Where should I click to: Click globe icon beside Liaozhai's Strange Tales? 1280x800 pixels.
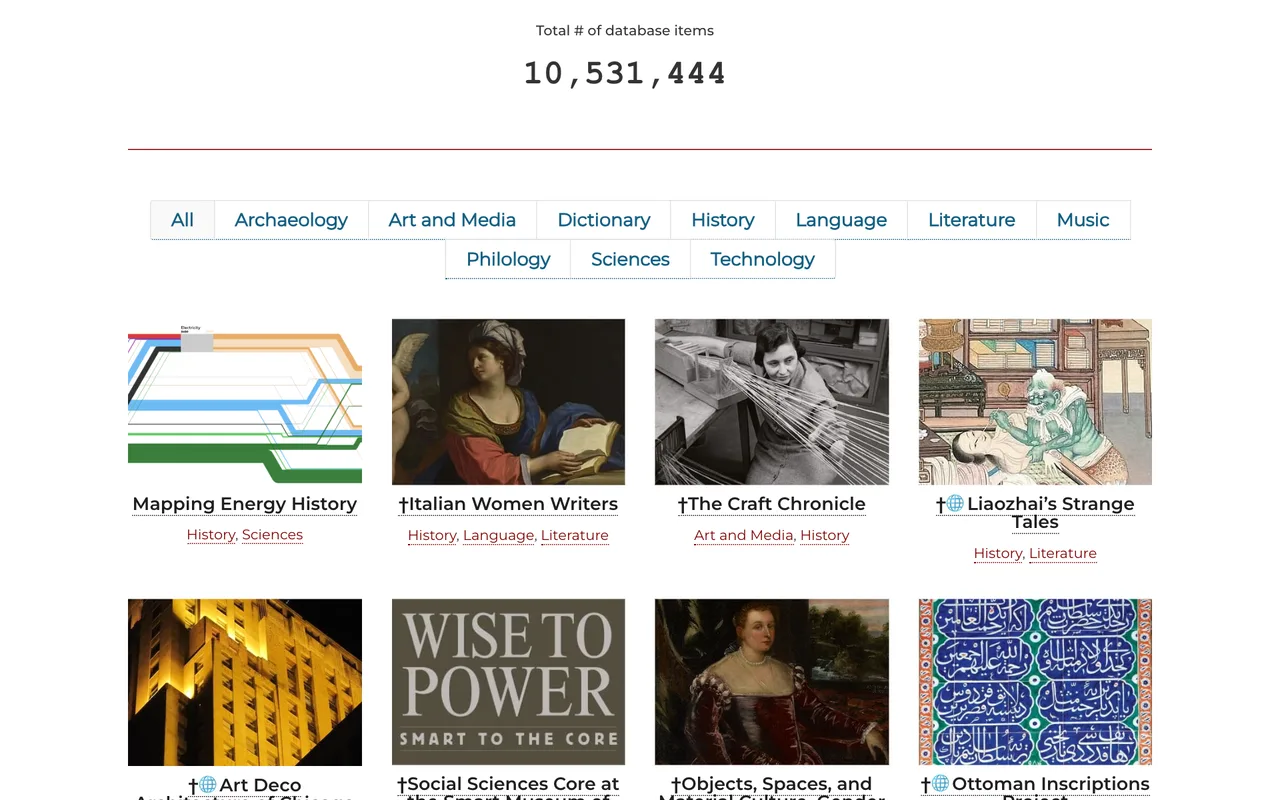[955, 503]
